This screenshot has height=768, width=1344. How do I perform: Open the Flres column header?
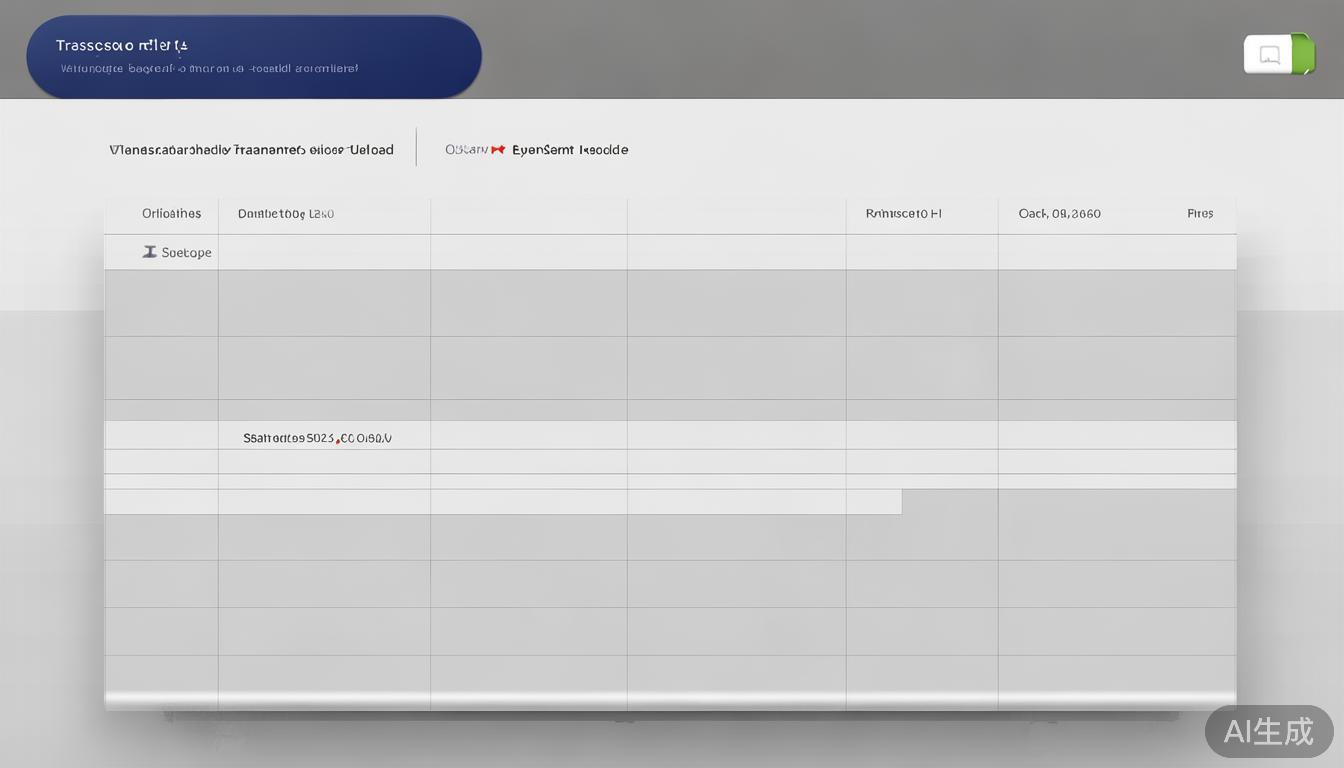[1200, 213]
